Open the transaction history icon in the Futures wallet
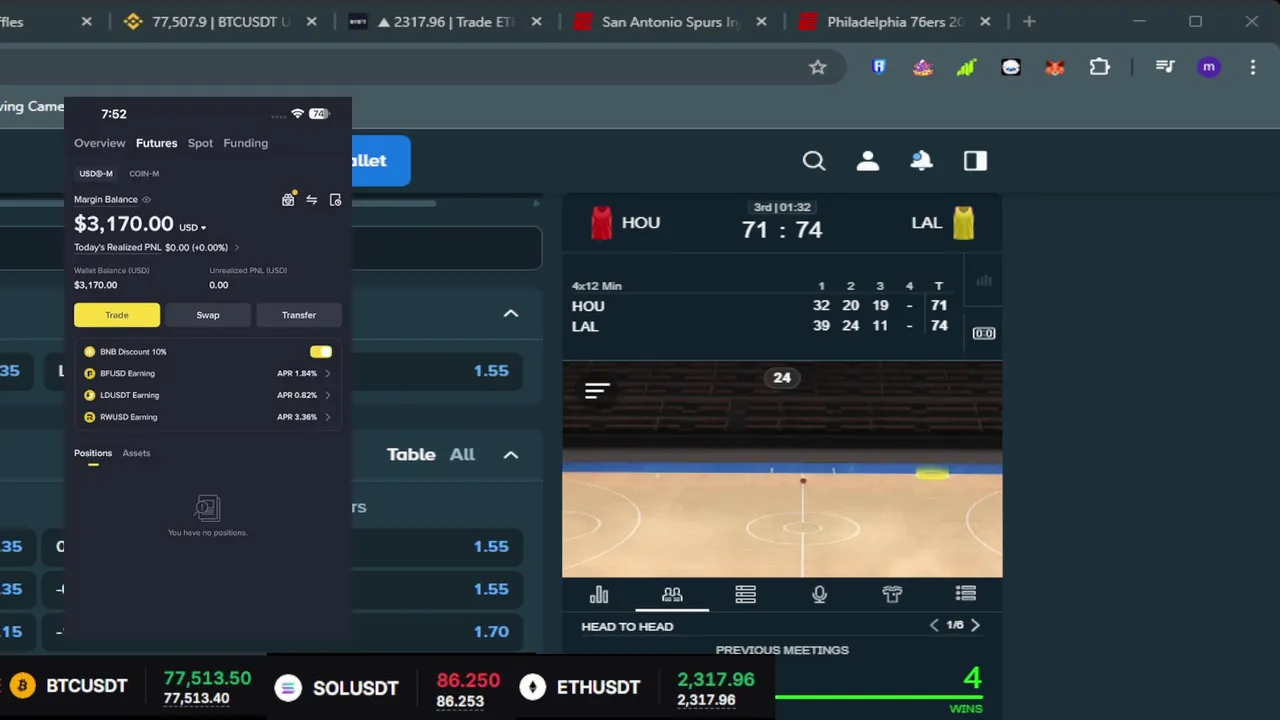This screenshot has height=720, width=1280. pos(335,200)
